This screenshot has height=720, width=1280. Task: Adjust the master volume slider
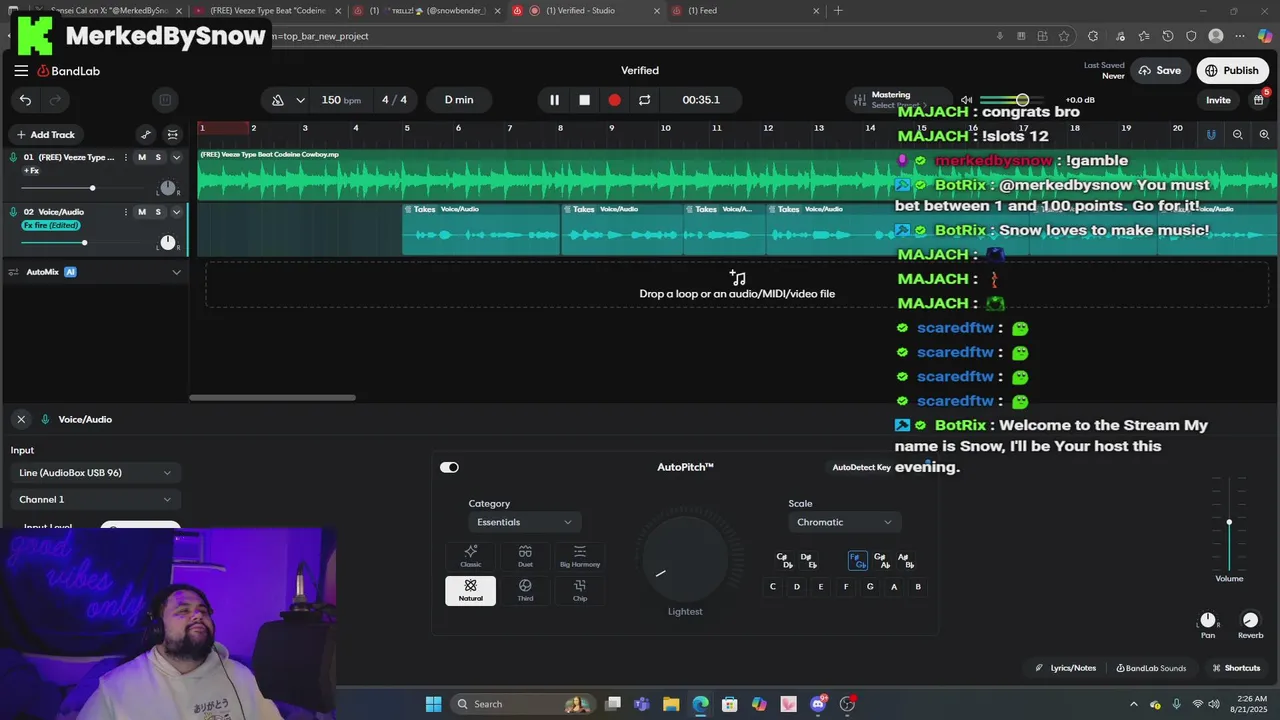point(1020,100)
